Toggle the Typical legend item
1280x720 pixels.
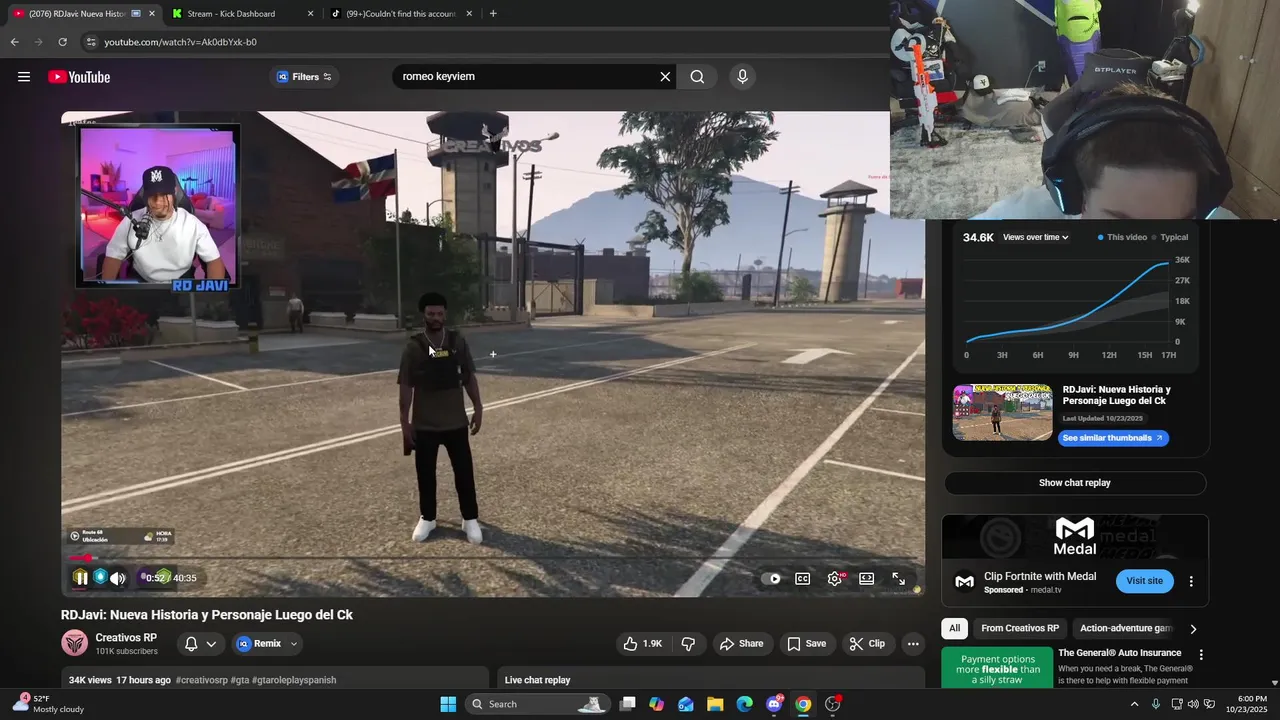click(x=1170, y=238)
